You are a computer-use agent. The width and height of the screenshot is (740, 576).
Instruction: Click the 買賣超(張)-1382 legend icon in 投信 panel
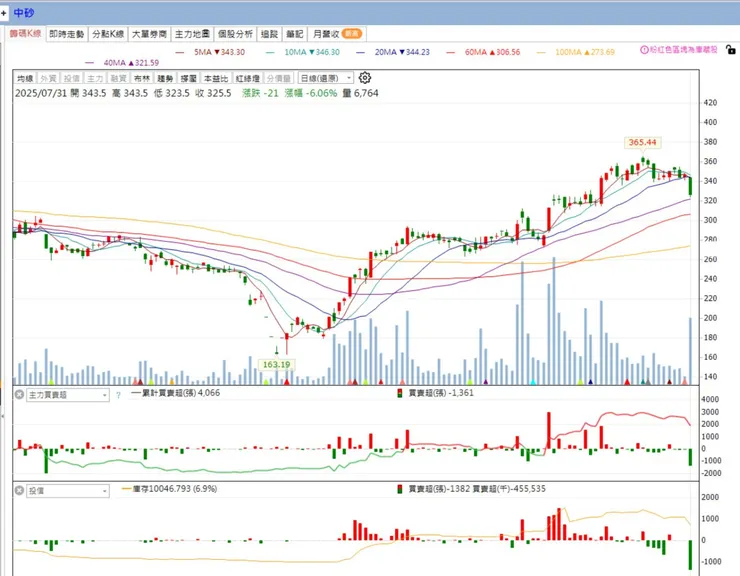coord(399,489)
